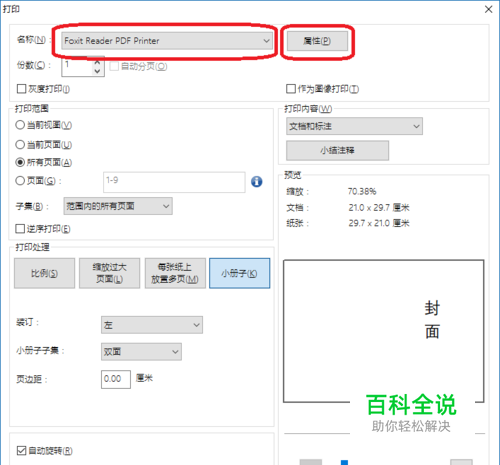This screenshot has height=465, width=500.
Task: Click the blue info icon beside page range
Action: tap(256, 182)
